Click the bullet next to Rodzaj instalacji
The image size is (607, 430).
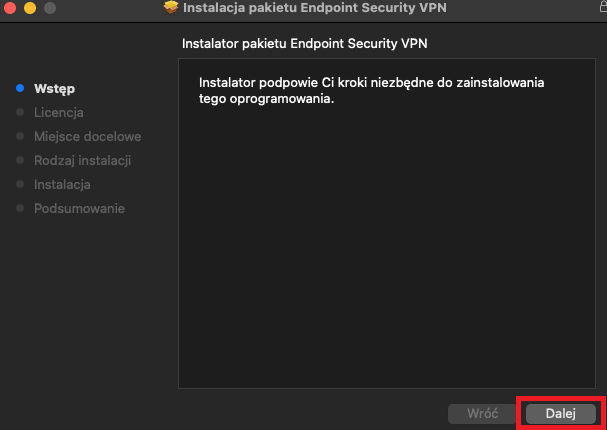(x=20, y=160)
